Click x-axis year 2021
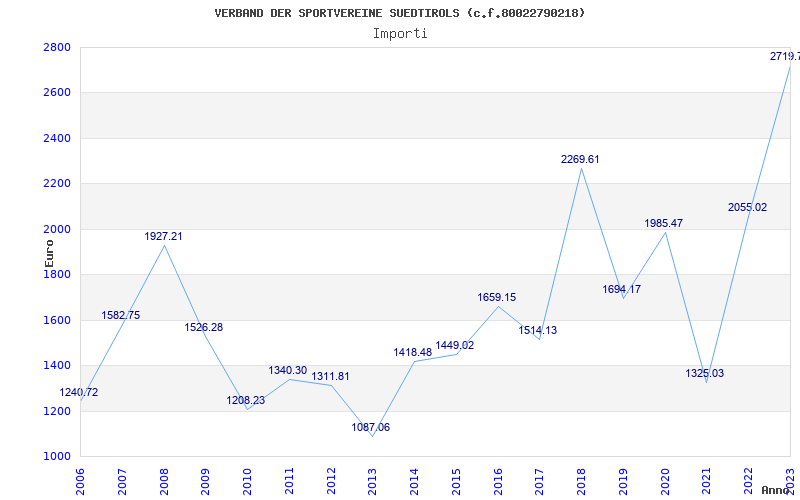The image size is (800, 500). [x=707, y=481]
